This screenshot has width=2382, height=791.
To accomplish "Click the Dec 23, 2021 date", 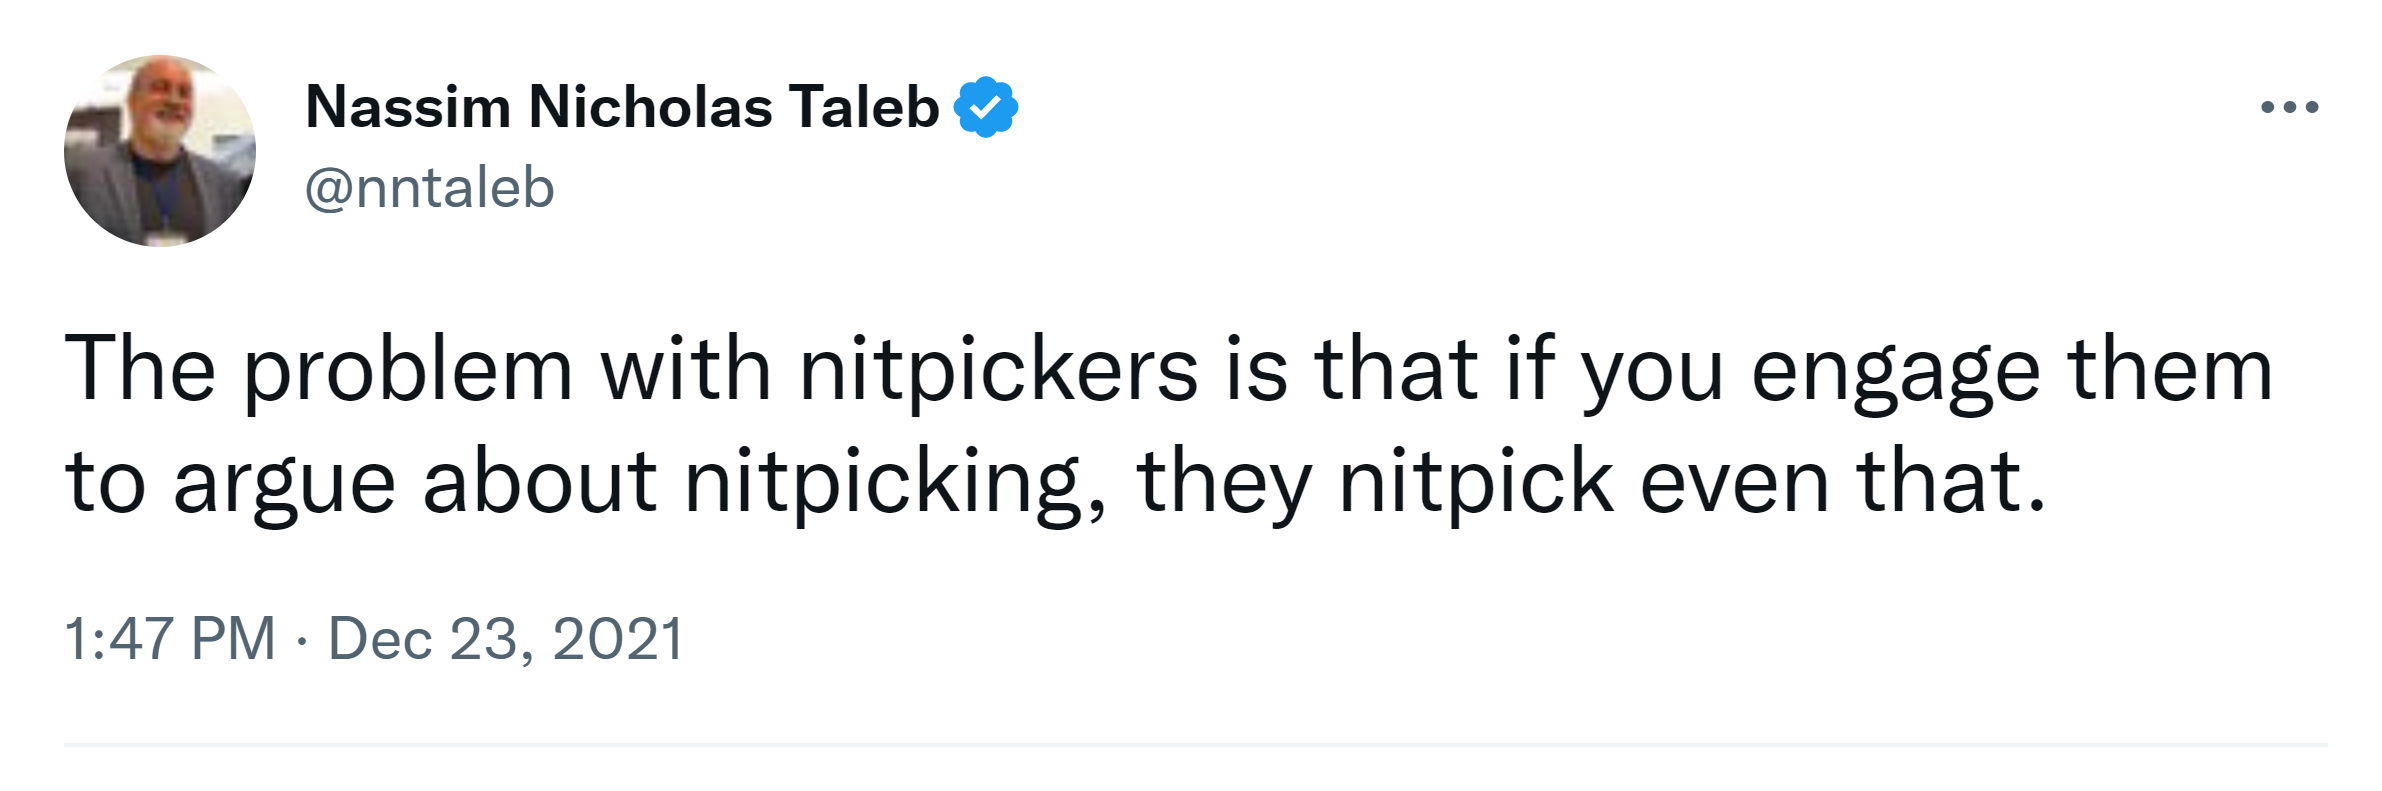I will 505,638.
